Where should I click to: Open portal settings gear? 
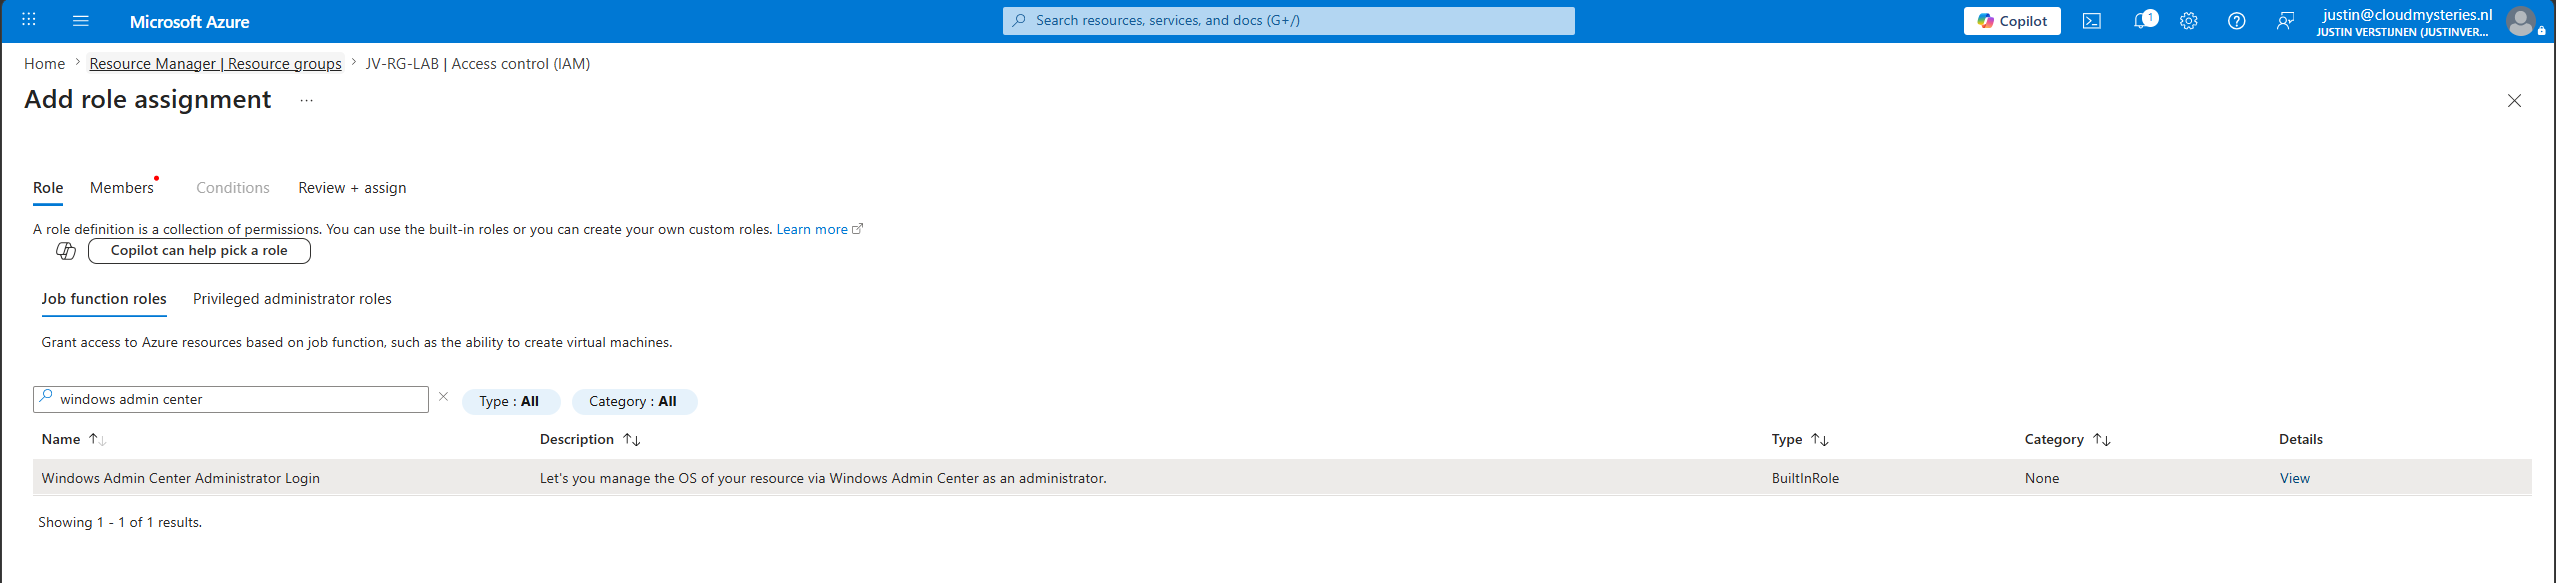click(x=2189, y=21)
